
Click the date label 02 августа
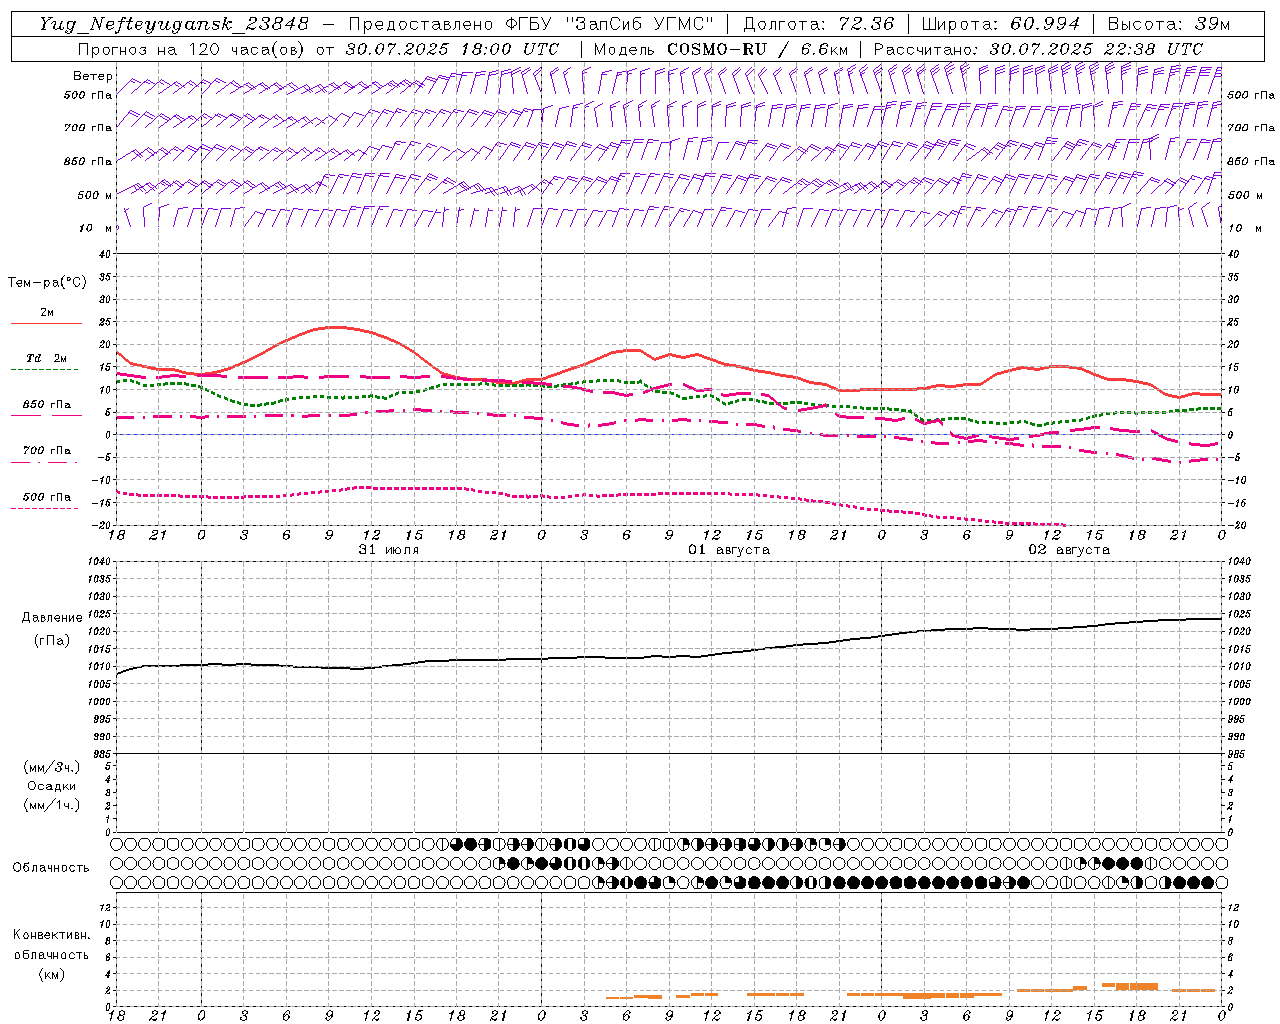pyautogui.click(x=1069, y=550)
